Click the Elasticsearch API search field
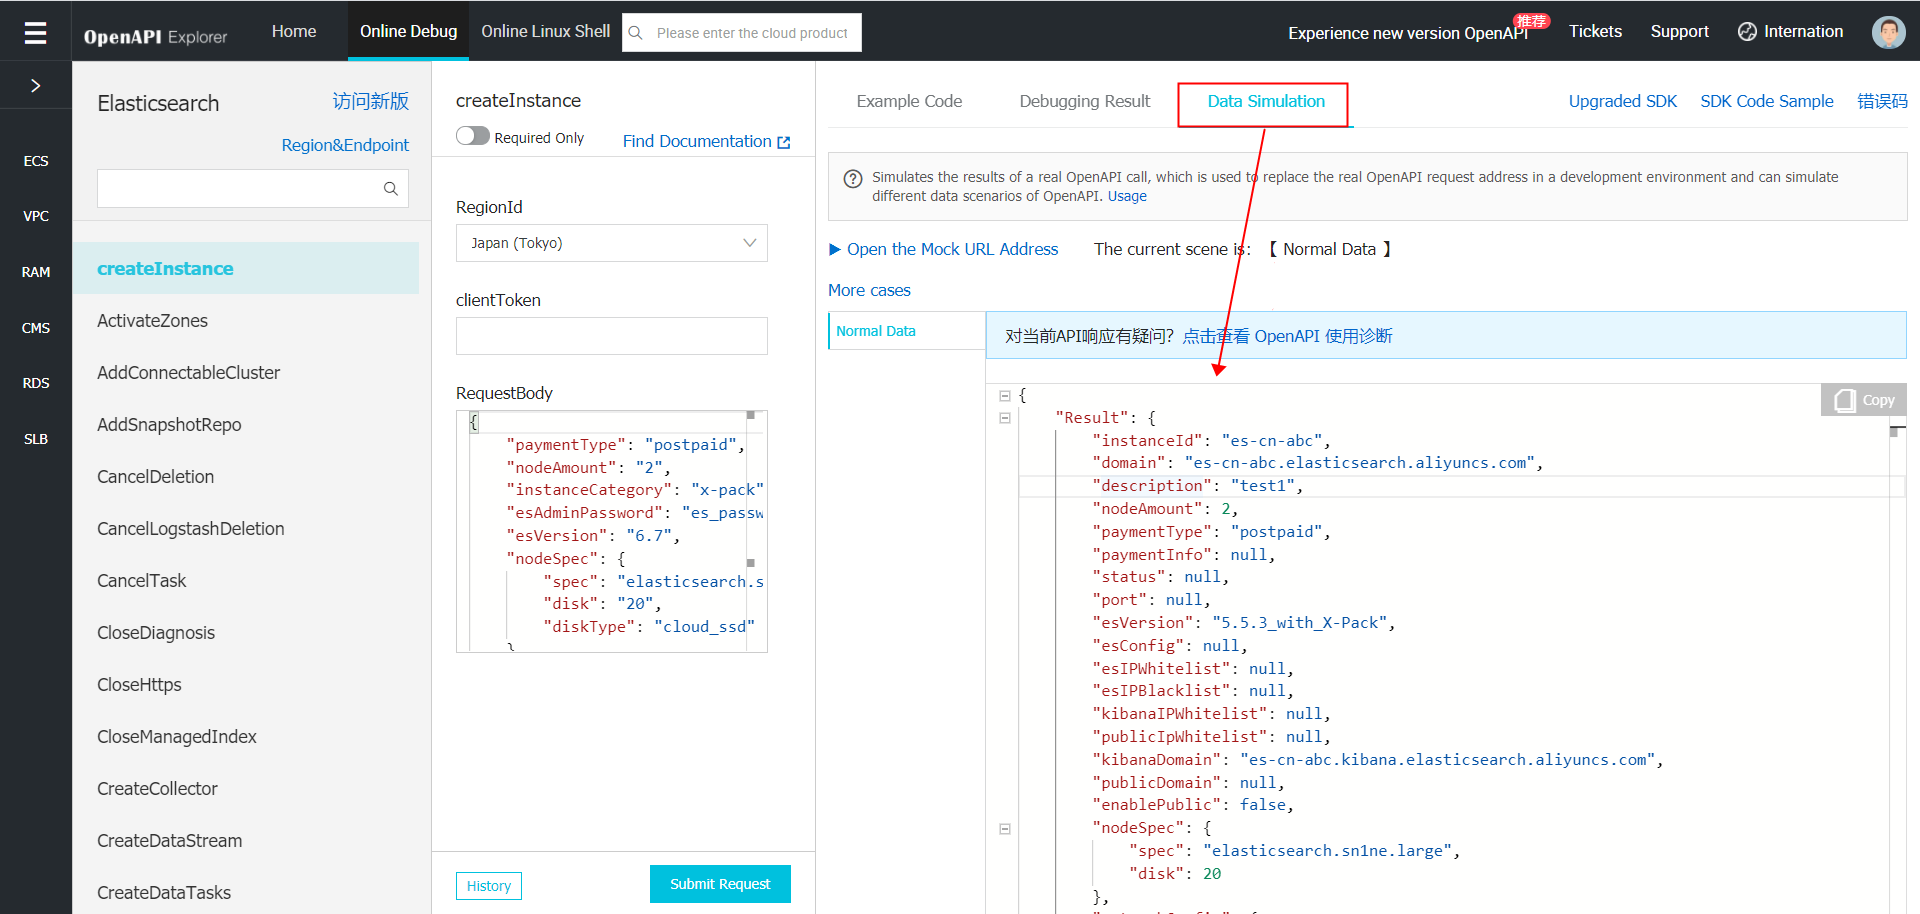This screenshot has width=1920, height=914. (253, 188)
